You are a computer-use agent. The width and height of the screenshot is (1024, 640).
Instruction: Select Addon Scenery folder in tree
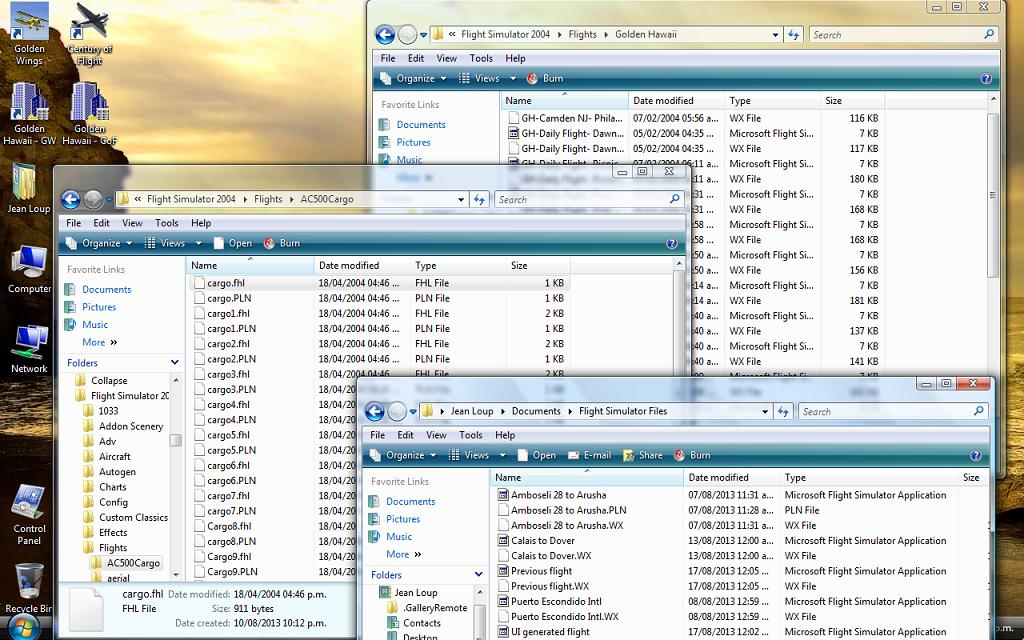click(131, 426)
